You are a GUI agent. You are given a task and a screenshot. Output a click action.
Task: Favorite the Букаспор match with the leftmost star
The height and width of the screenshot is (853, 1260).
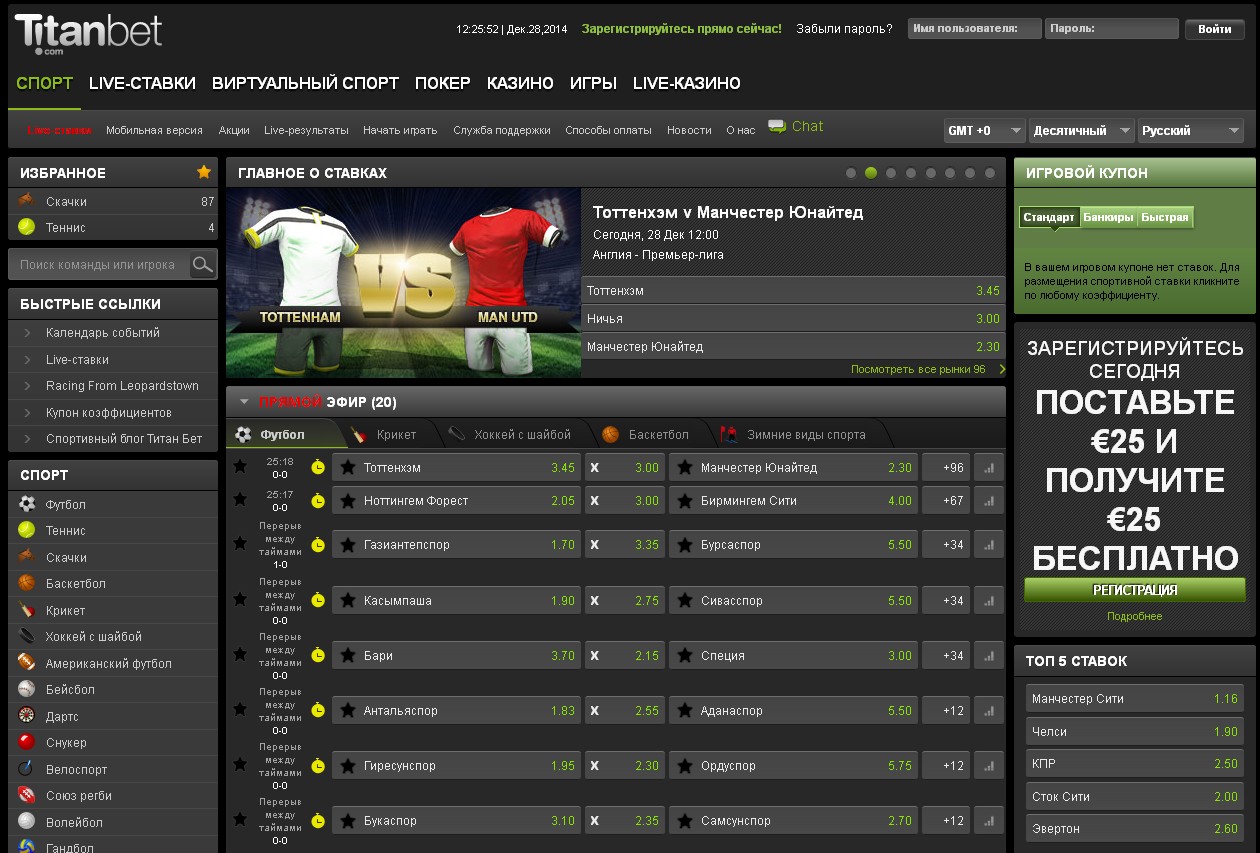tap(240, 818)
